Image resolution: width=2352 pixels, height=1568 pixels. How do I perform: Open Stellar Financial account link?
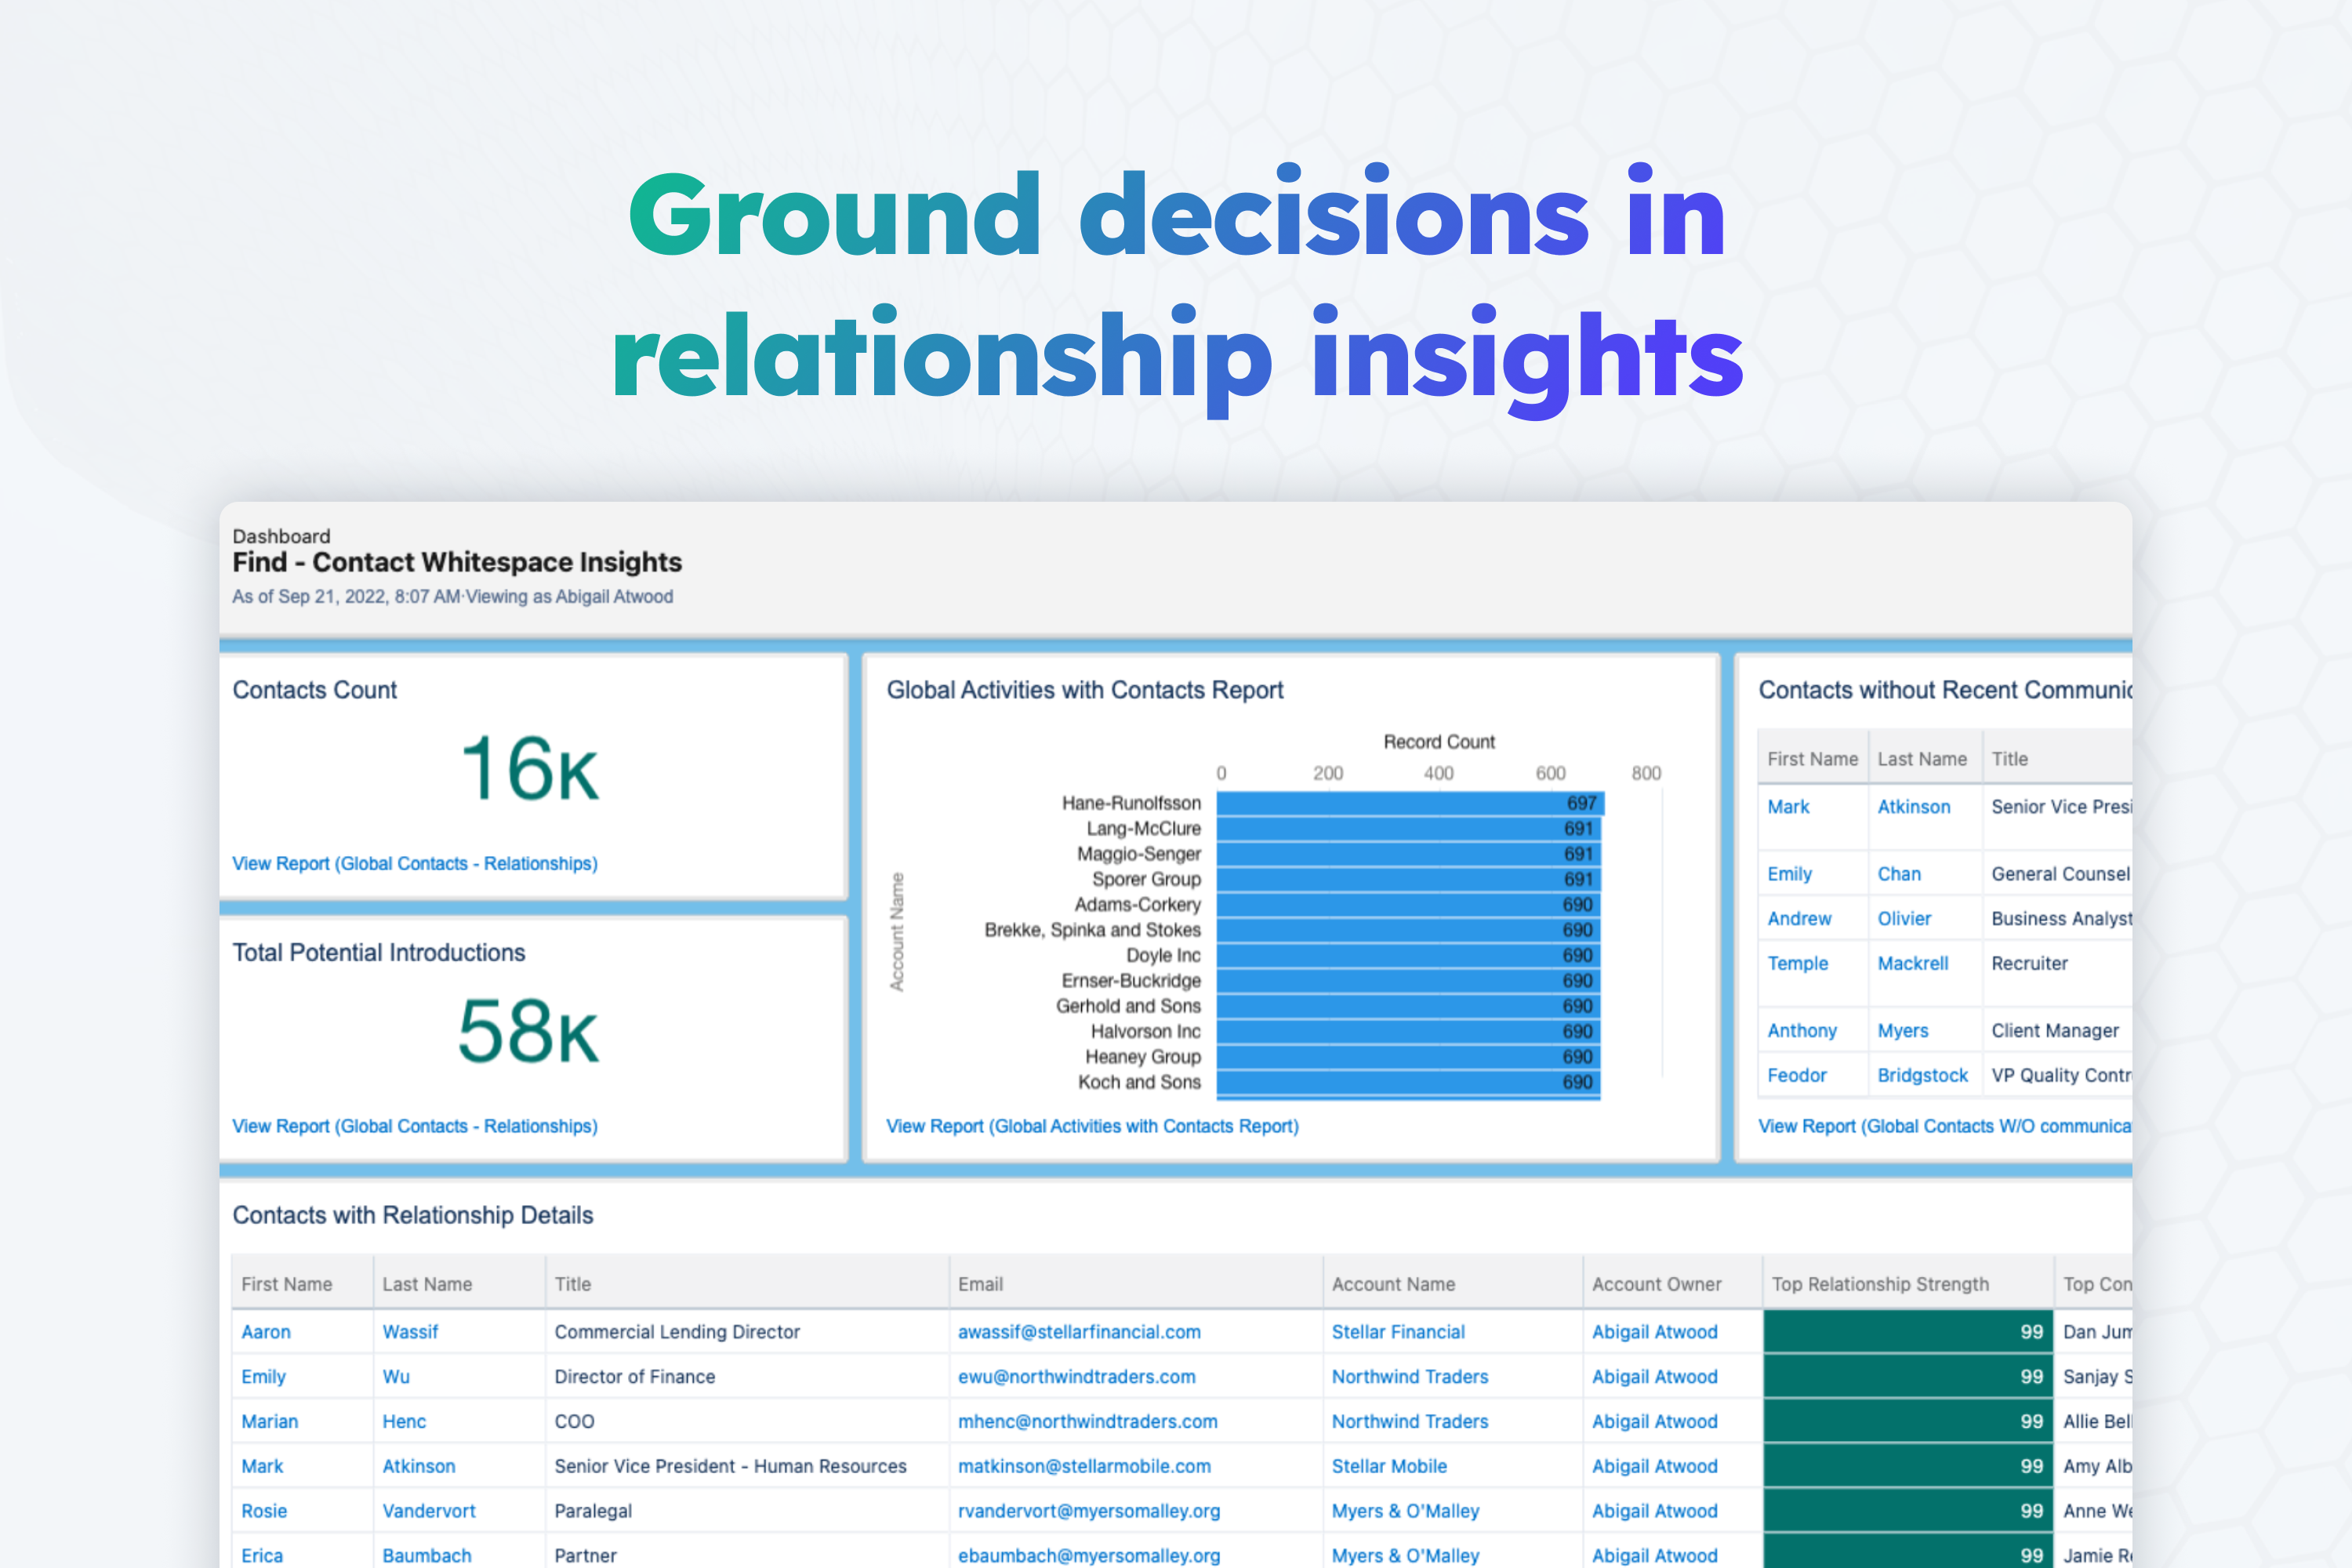pyautogui.click(x=1397, y=1332)
